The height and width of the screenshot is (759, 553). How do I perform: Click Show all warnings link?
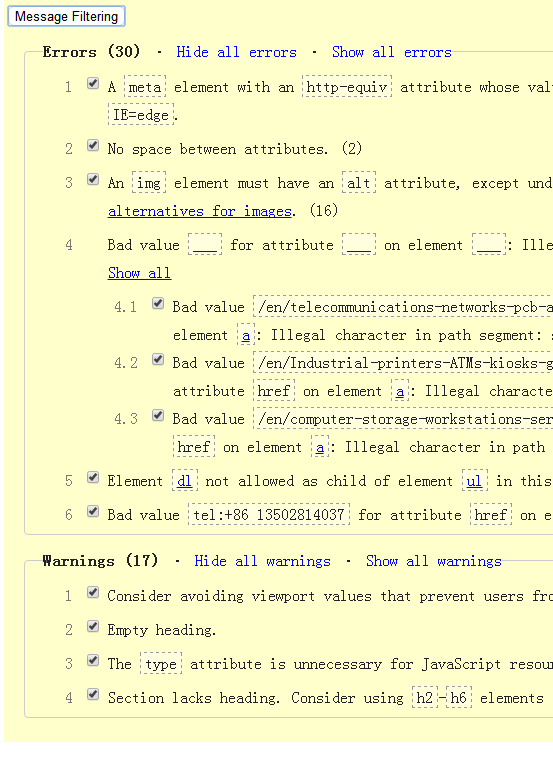(433, 561)
